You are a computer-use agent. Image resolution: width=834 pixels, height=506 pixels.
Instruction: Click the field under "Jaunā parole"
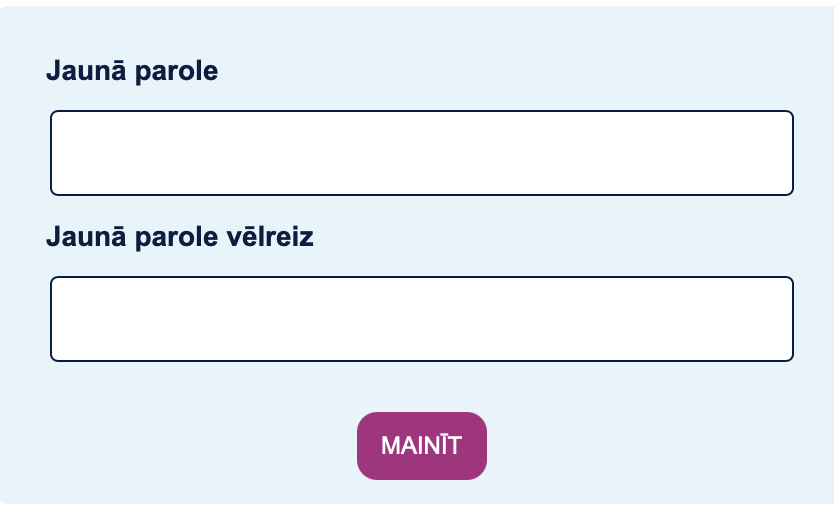[421, 153]
